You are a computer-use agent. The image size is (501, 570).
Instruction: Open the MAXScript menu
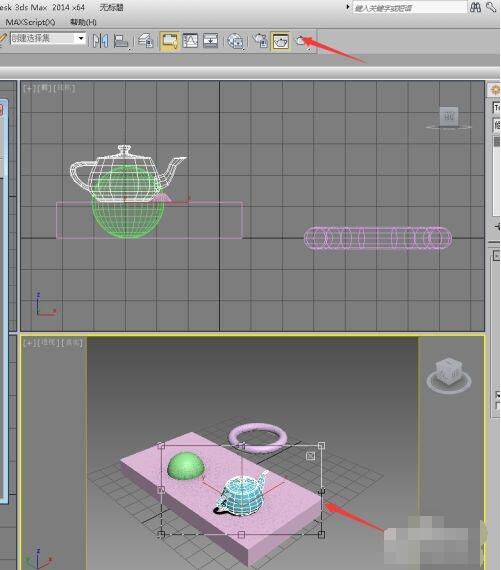pos(31,23)
